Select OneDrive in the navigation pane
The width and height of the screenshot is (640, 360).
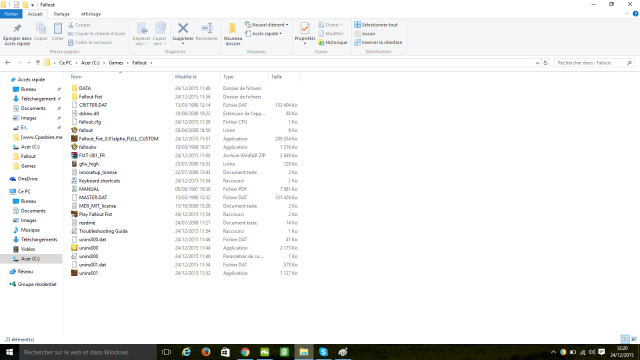click(x=27, y=179)
